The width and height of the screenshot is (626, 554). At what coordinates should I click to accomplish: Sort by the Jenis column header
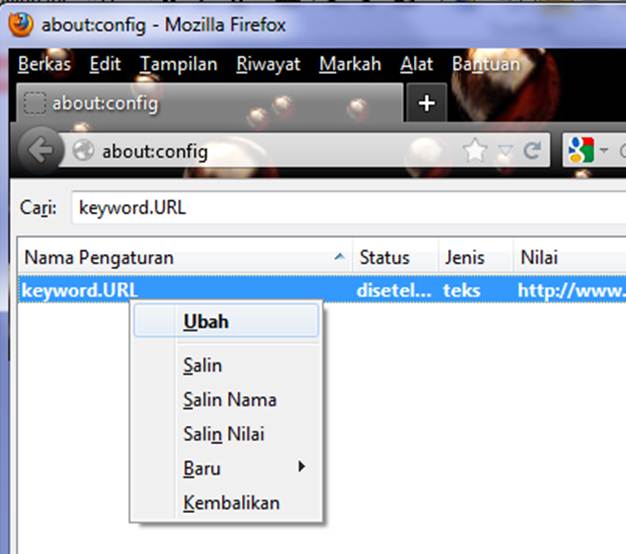pos(476,257)
